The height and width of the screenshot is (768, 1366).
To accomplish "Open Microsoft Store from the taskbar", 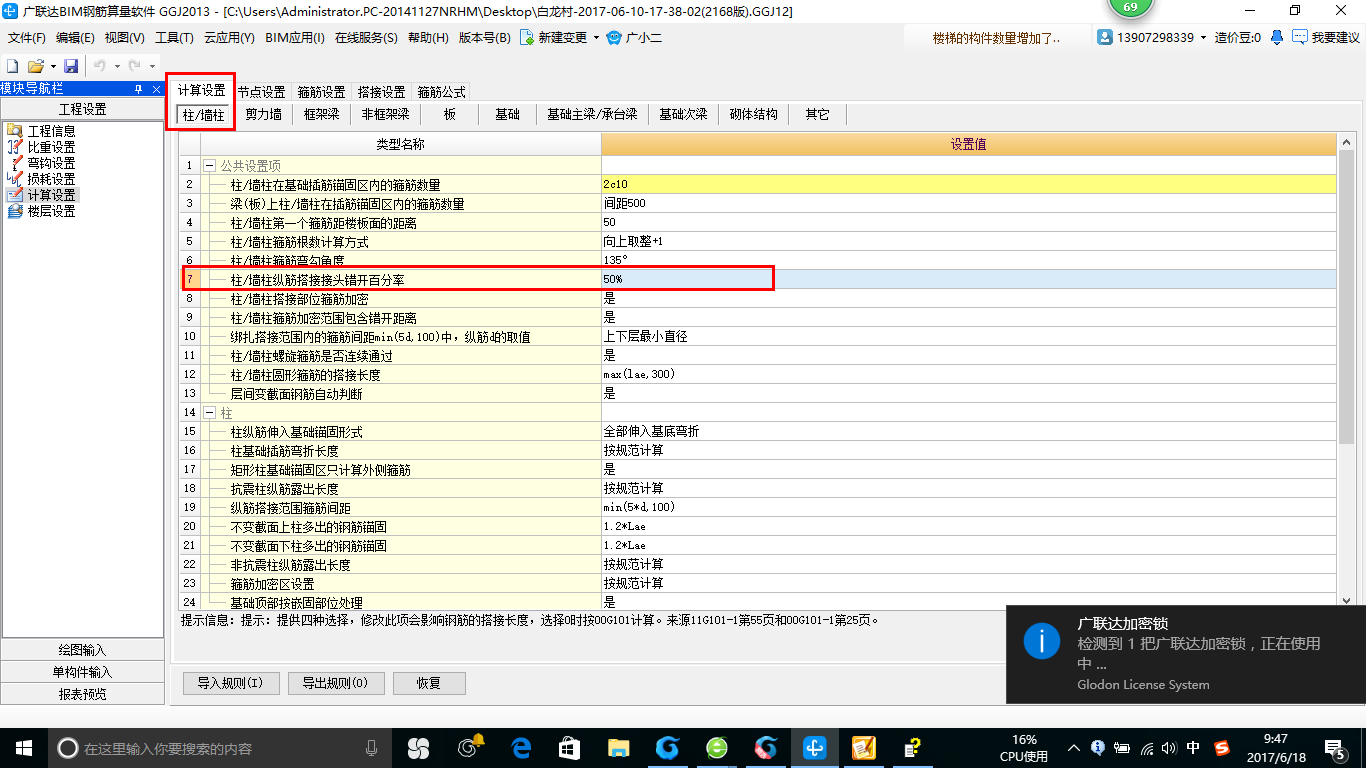I will 569,748.
